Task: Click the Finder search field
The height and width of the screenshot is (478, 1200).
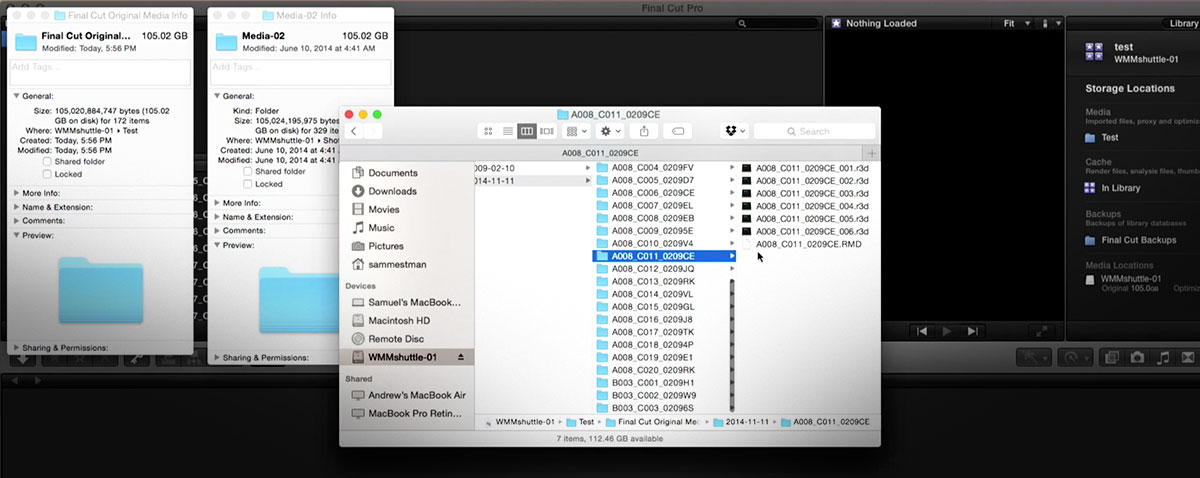Action: [814, 131]
